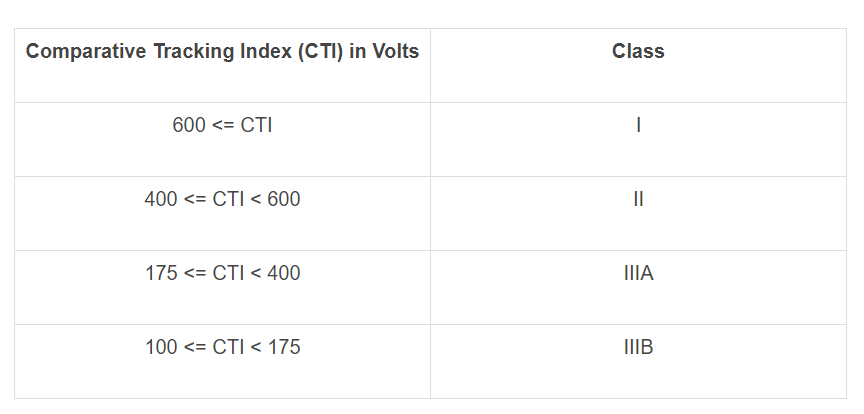Select the "175 <= CTI < 400" cell
The image size is (864, 414).
pos(222,274)
